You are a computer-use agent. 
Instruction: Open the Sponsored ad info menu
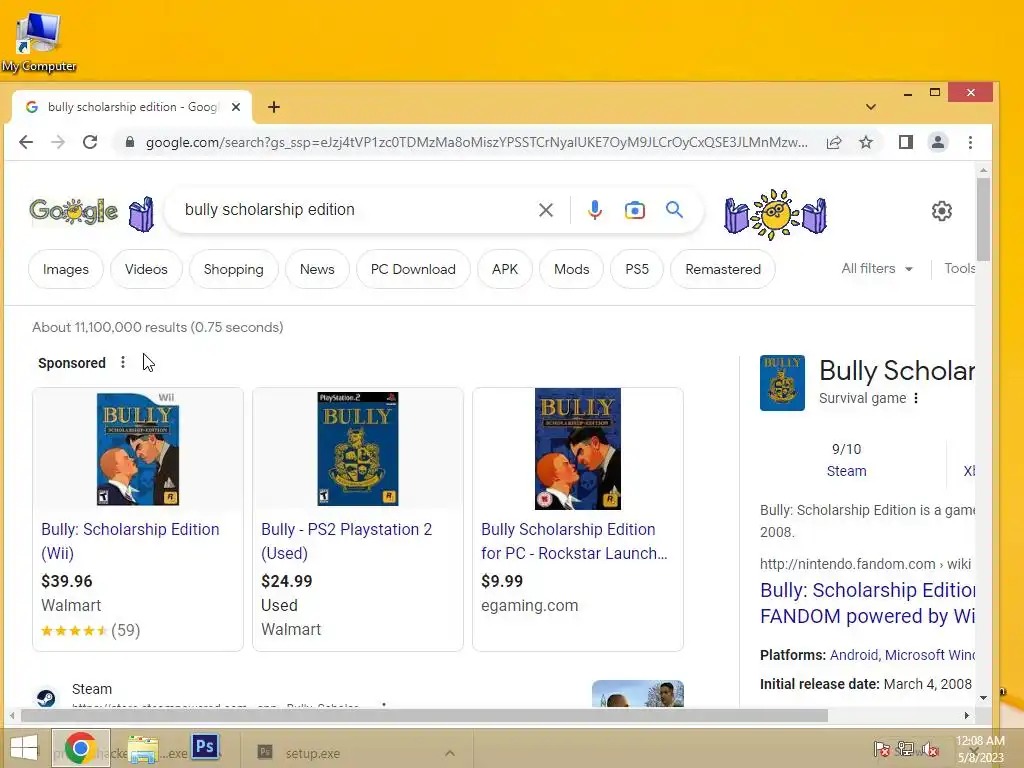tap(123, 362)
